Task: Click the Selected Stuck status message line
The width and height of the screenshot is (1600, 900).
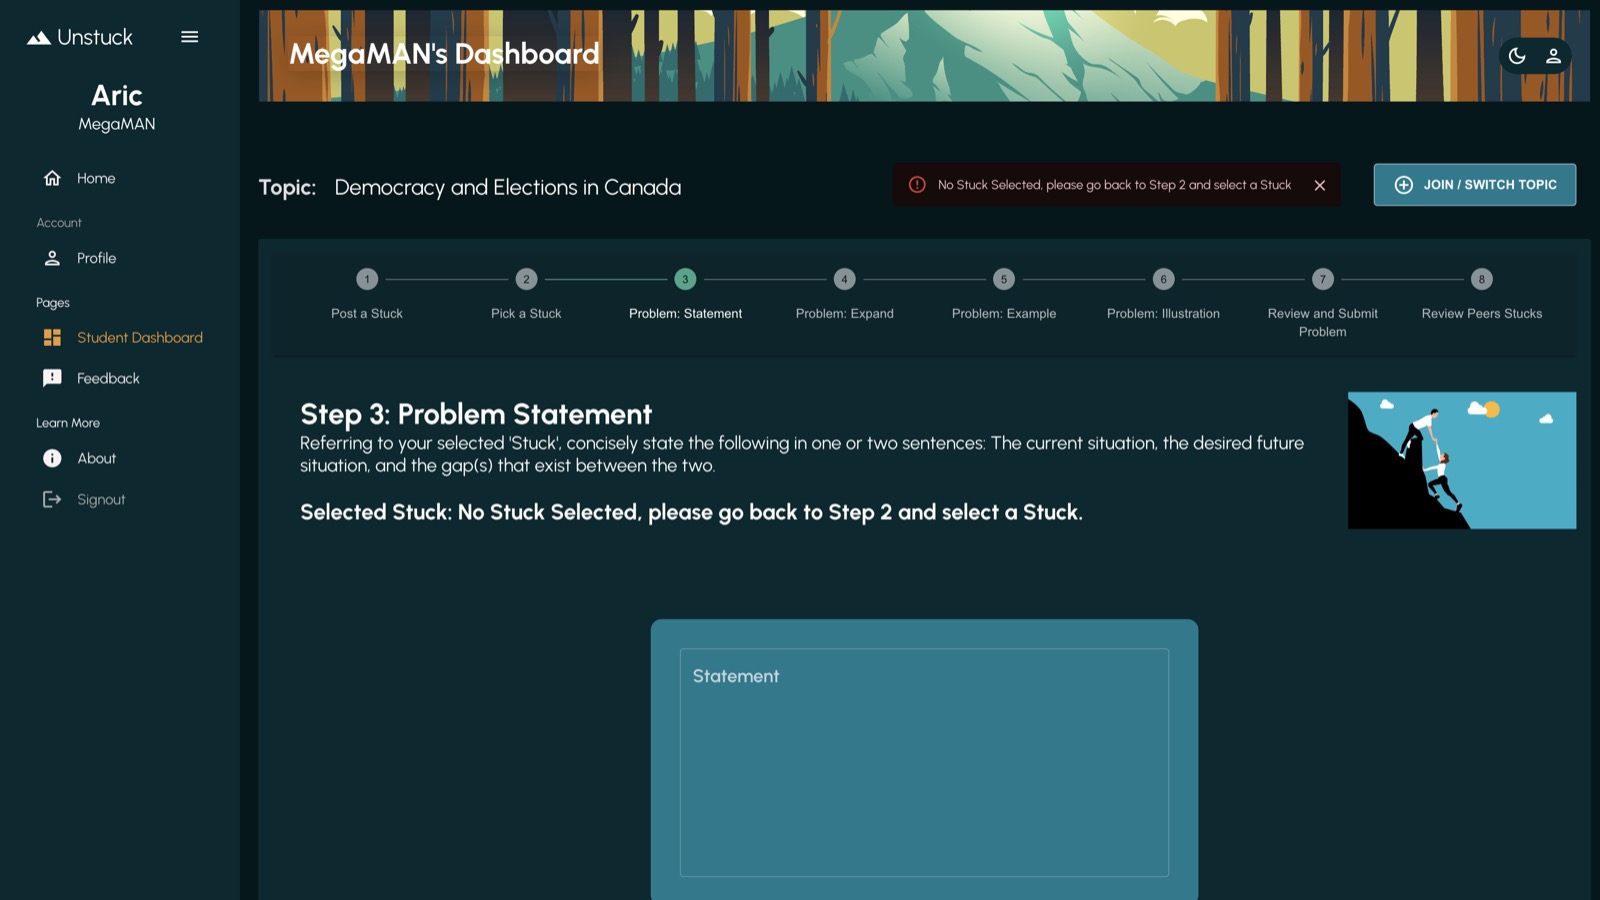Action: tap(691, 513)
